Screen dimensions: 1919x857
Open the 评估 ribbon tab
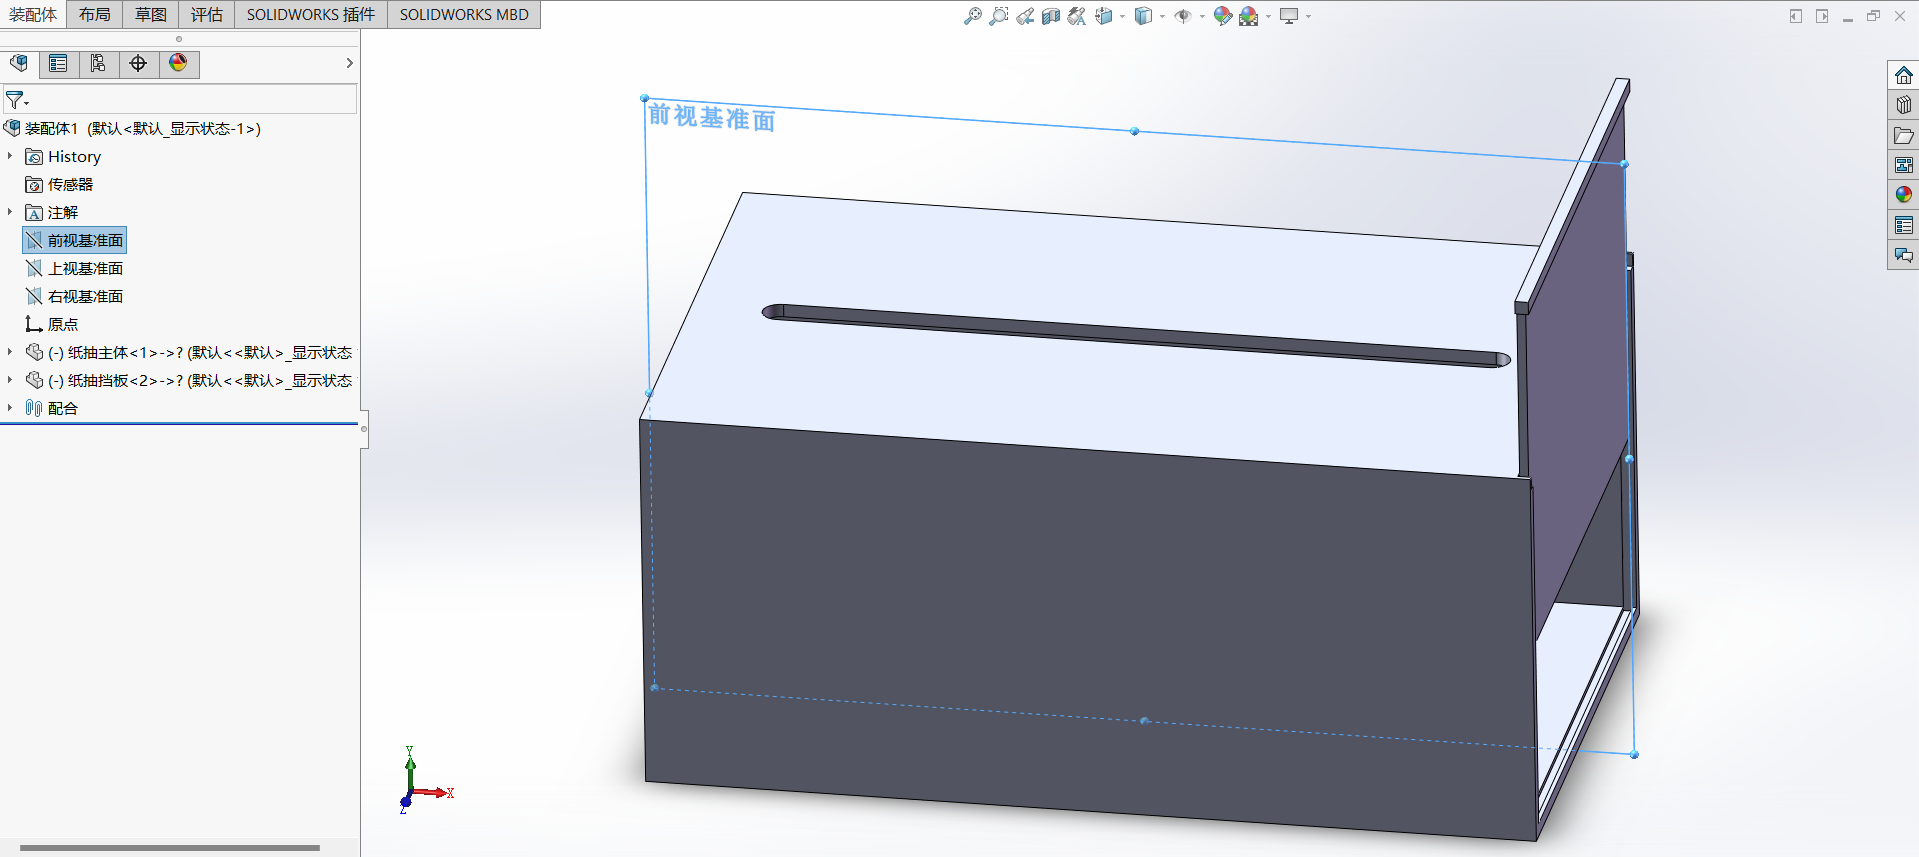[207, 14]
